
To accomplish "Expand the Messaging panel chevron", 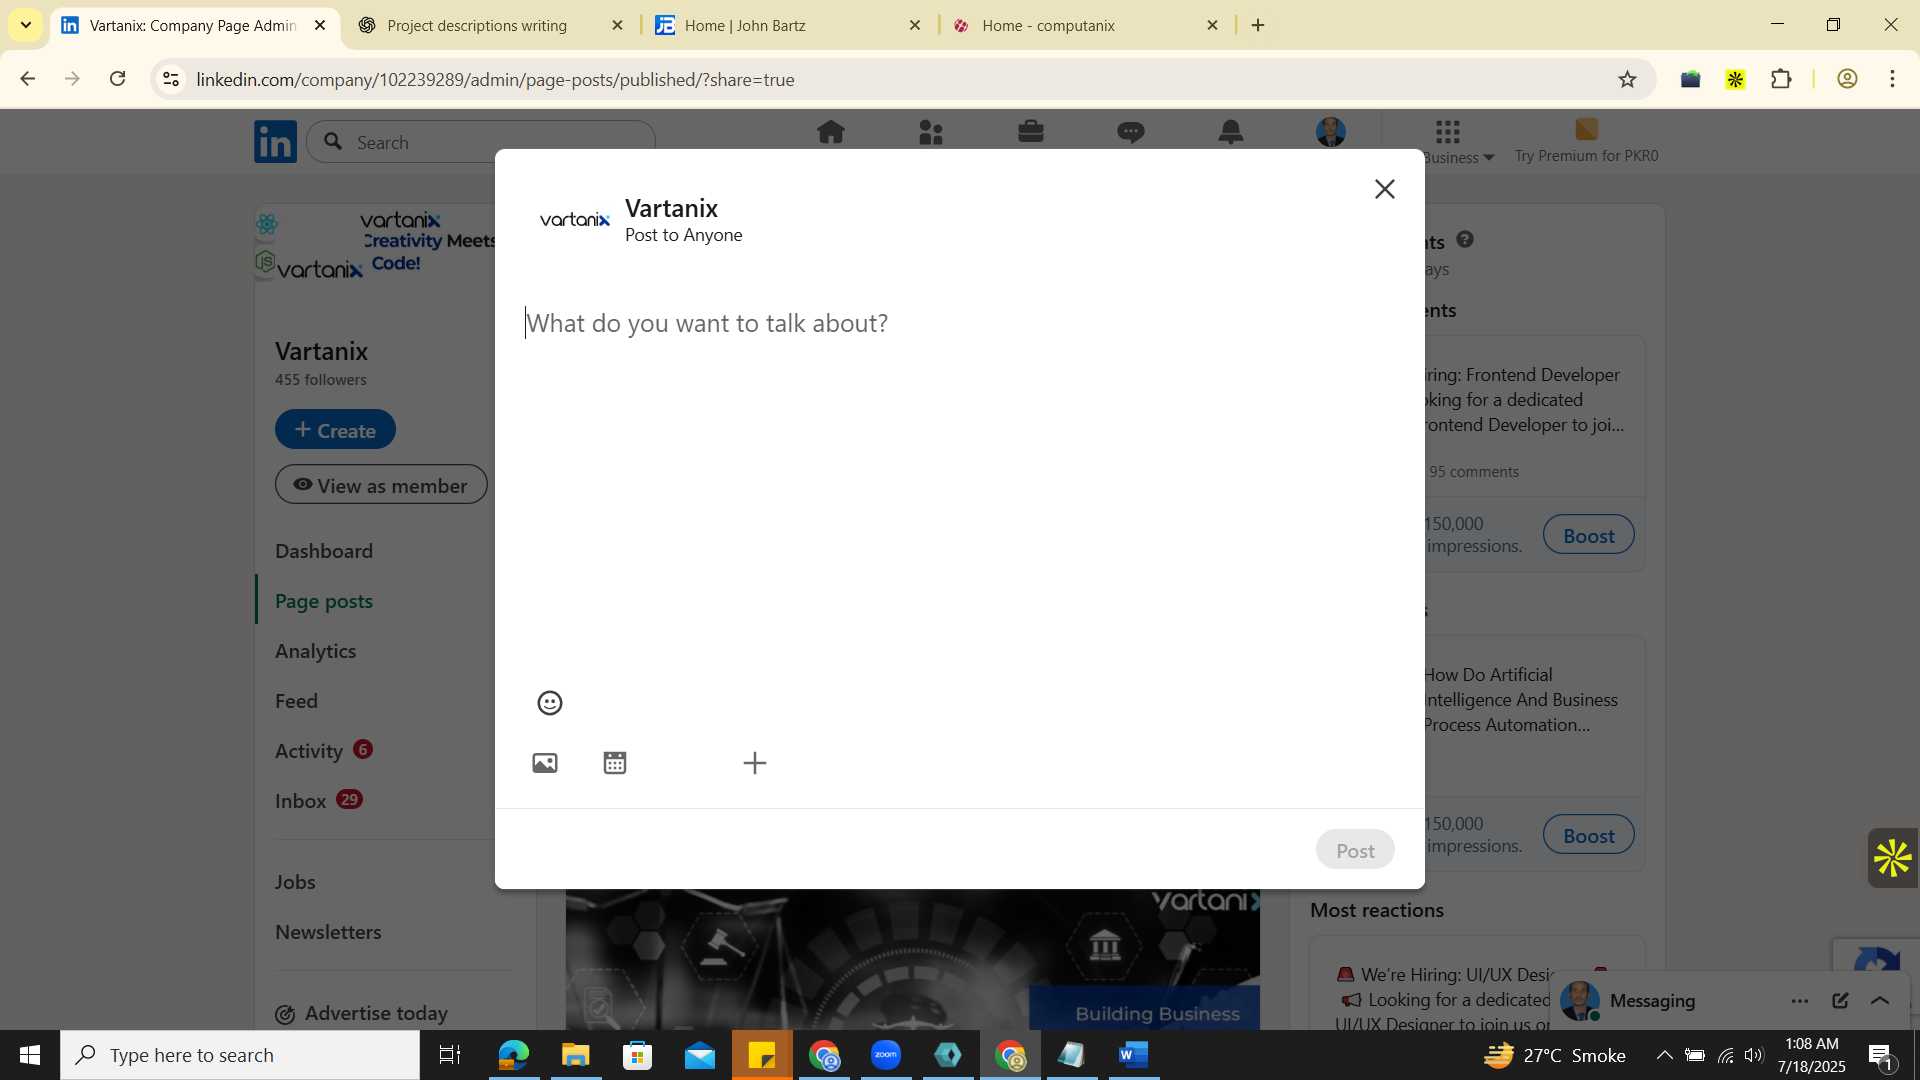I will tap(1880, 1001).
